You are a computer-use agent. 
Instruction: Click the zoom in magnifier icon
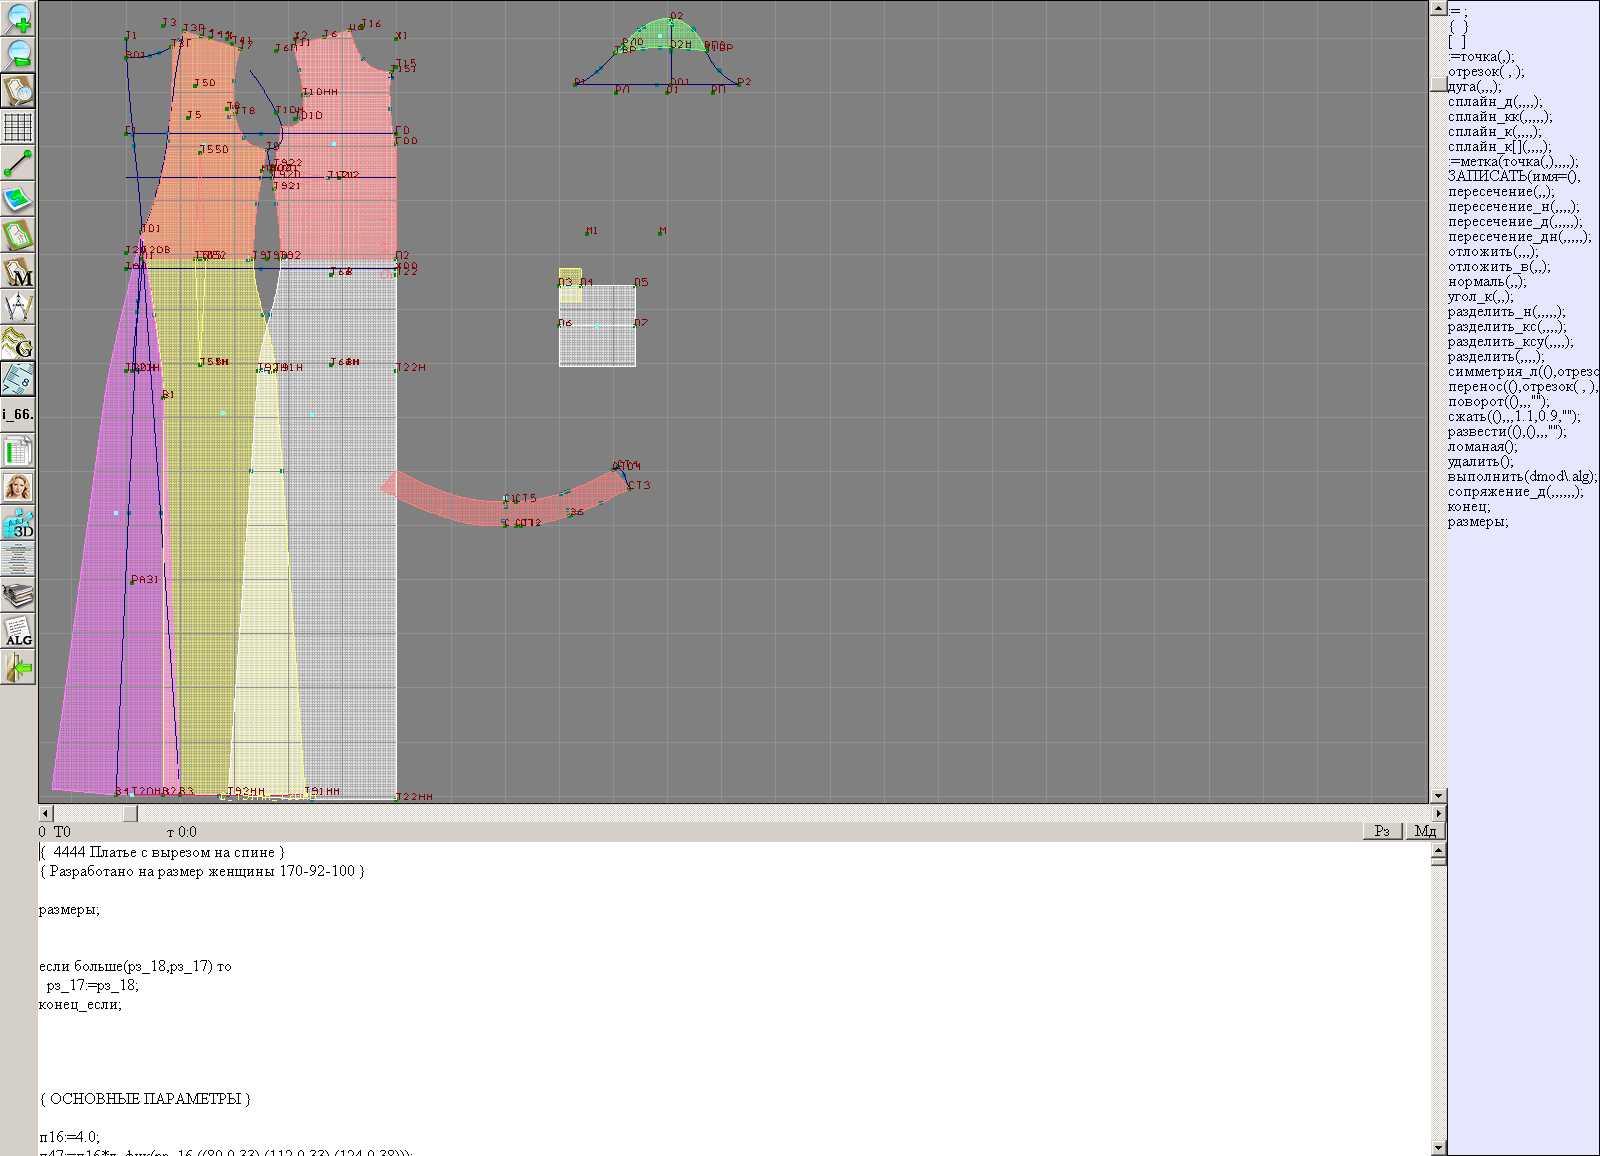click(x=18, y=18)
